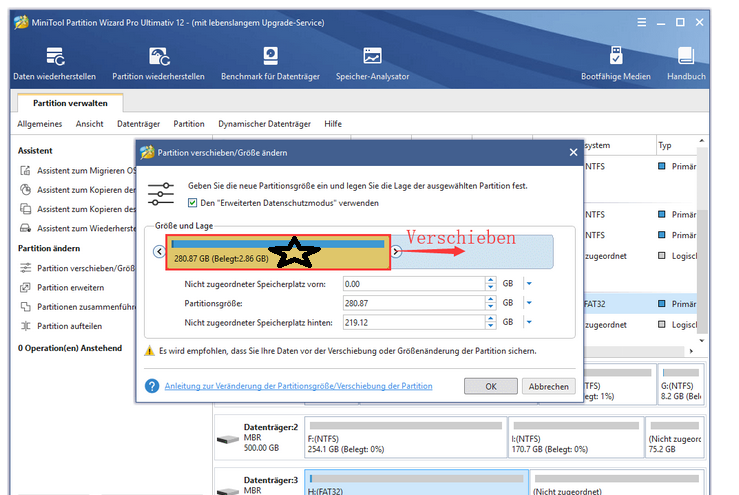Click the partition size bar 280.87 GB
This screenshot has height=495, width=739.
point(278,252)
